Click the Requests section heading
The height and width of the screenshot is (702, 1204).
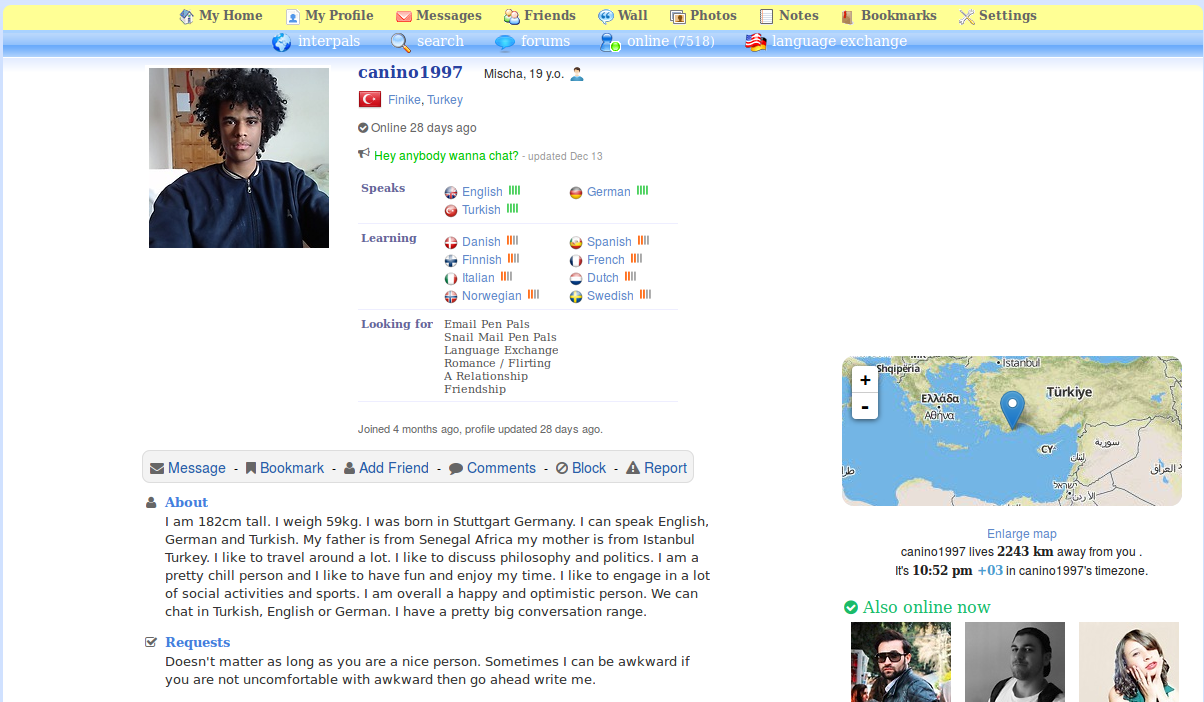198,642
